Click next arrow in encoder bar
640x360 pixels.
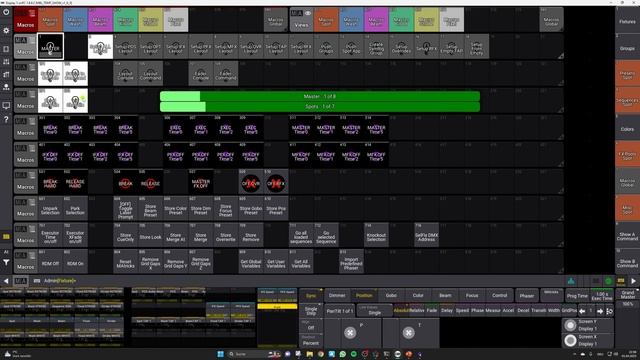(x=600, y=311)
